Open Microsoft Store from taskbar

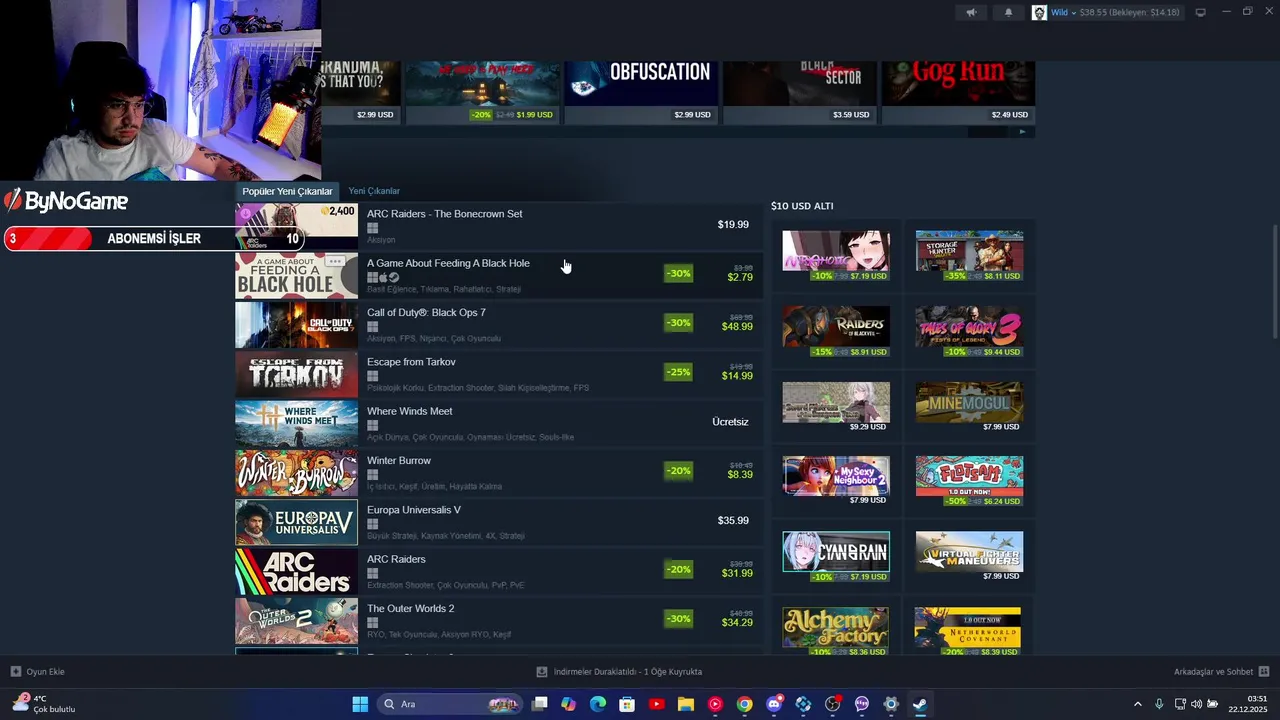pyautogui.click(x=627, y=704)
